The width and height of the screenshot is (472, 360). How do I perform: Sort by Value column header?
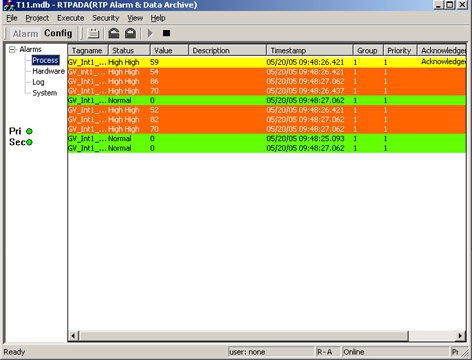click(x=169, y=50)
